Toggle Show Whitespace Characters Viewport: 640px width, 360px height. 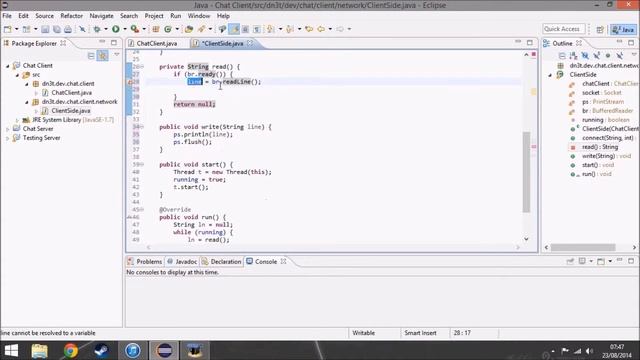[x=256, y=29]
